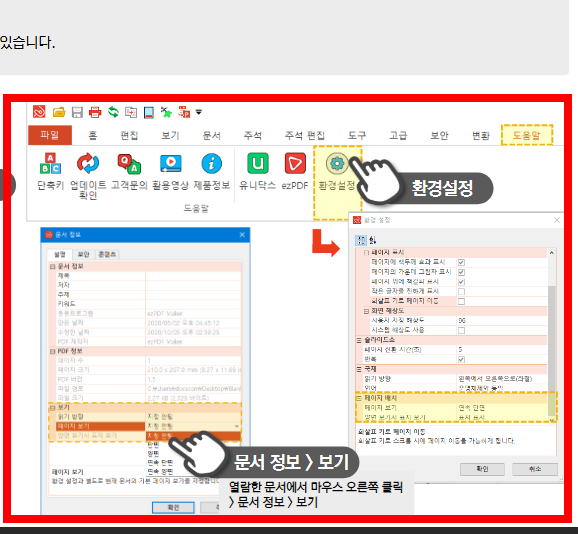Image resolution: width=578 pixels, height=534 pixels.
Task: Collapse 슬라이드쇼 group
Action: point(359,340)
